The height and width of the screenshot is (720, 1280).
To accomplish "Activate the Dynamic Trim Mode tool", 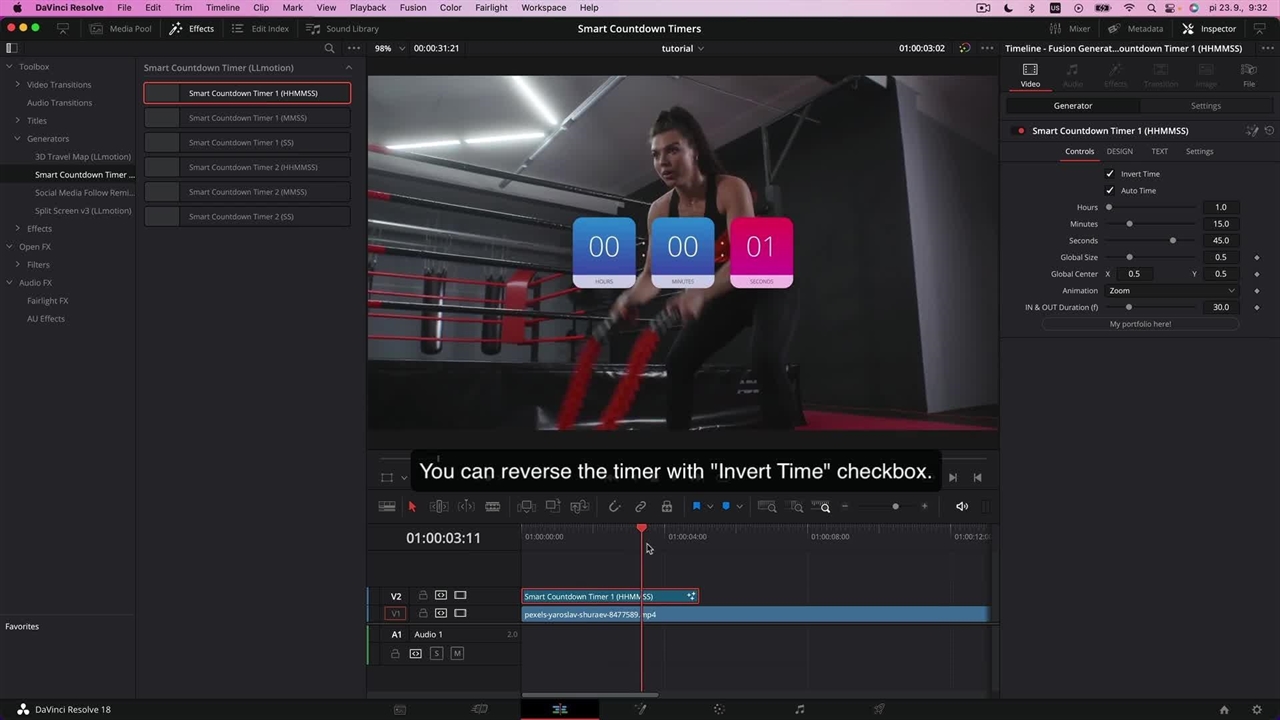I will pyautogui.click(x=466, y=507).
